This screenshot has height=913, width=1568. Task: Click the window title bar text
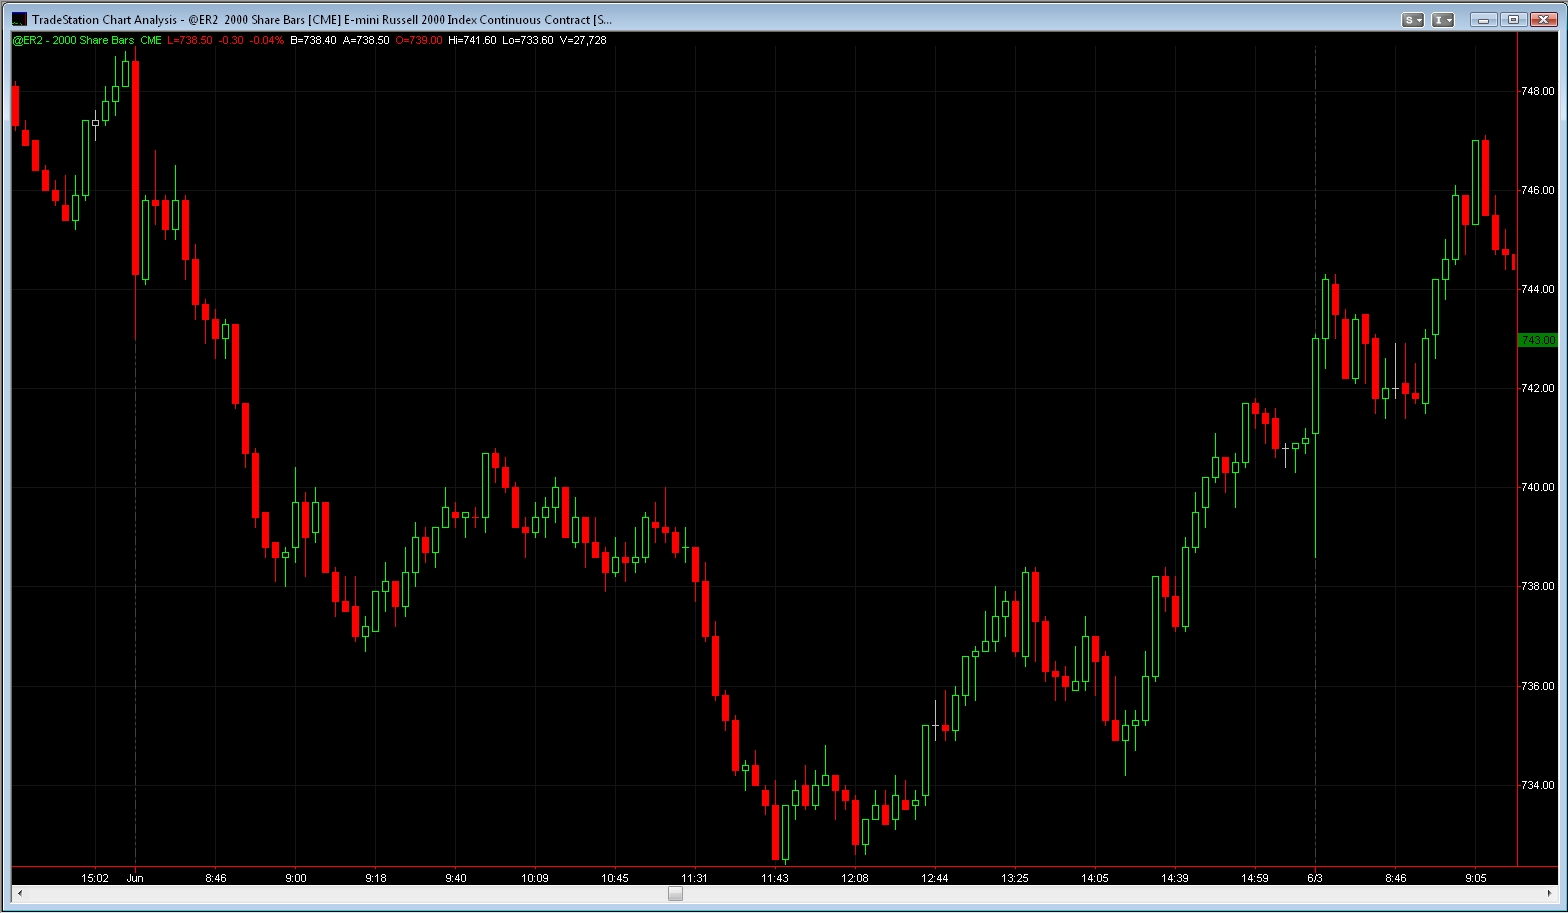click(322, 20)
